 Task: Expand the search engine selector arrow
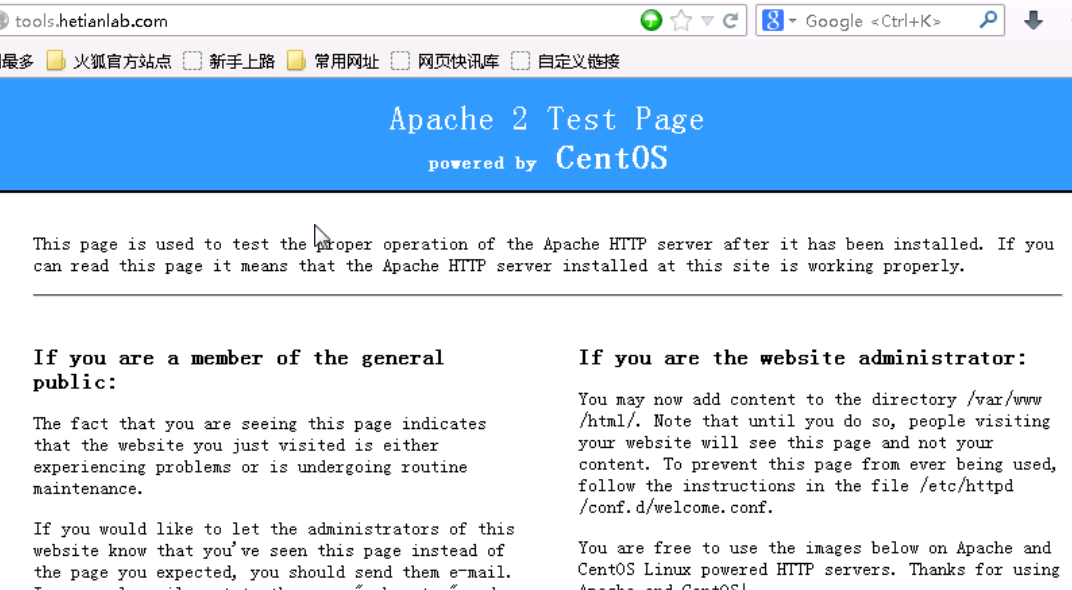click(x=792, y=21)
